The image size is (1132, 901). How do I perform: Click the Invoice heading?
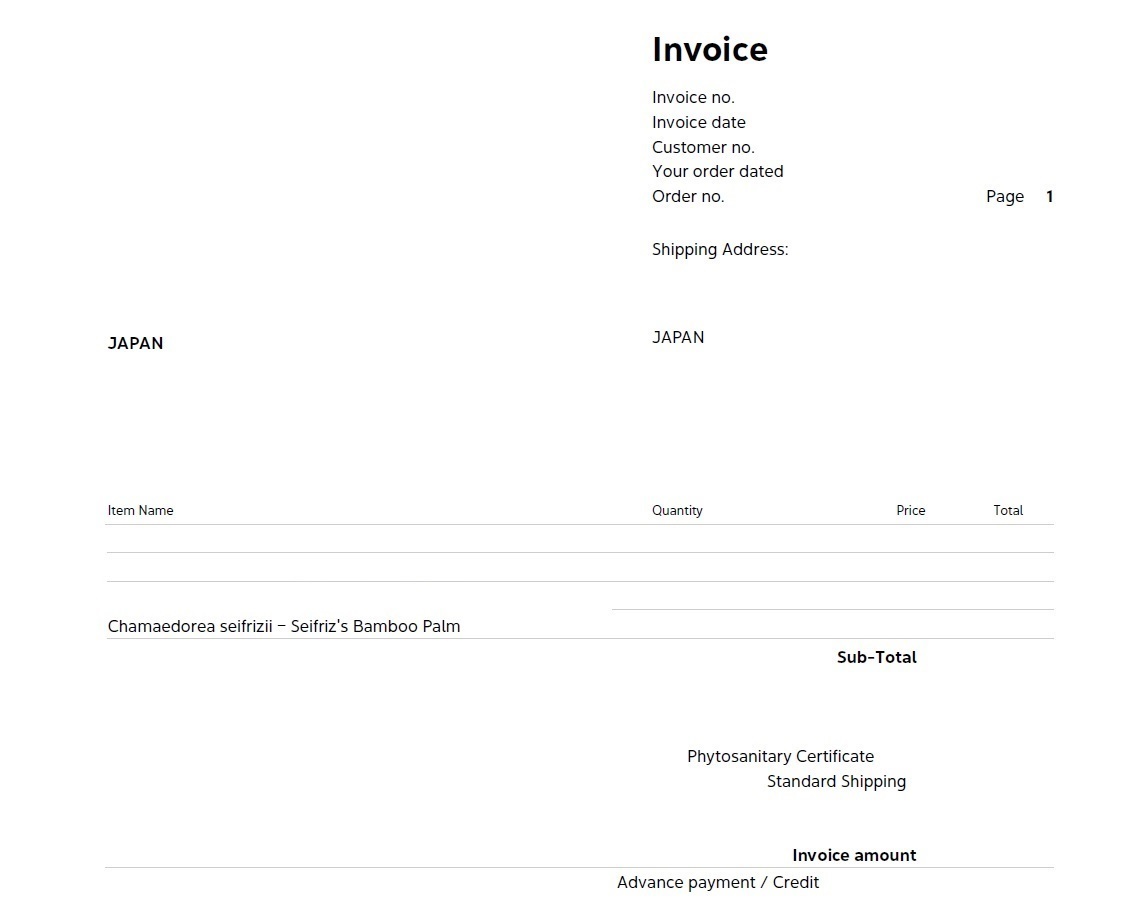click(x=710, y=50)
